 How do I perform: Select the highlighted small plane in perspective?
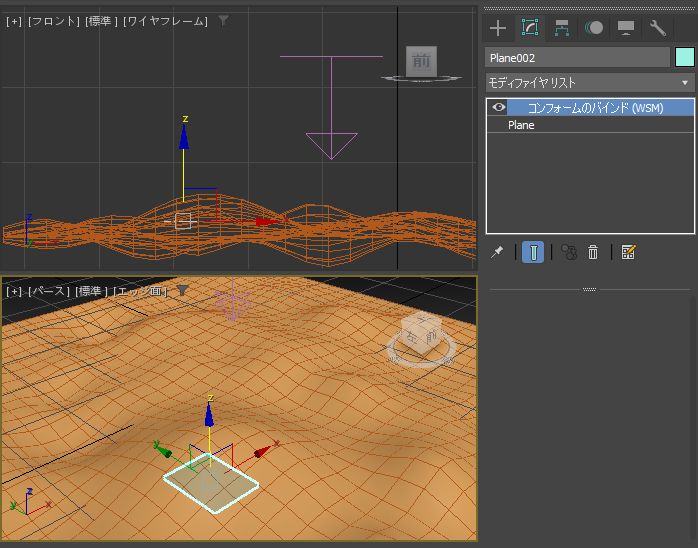tap(211, 483)
